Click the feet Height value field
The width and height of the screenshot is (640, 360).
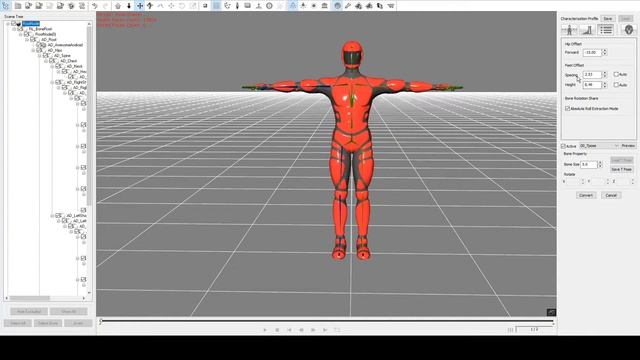[x=592, y=85]
